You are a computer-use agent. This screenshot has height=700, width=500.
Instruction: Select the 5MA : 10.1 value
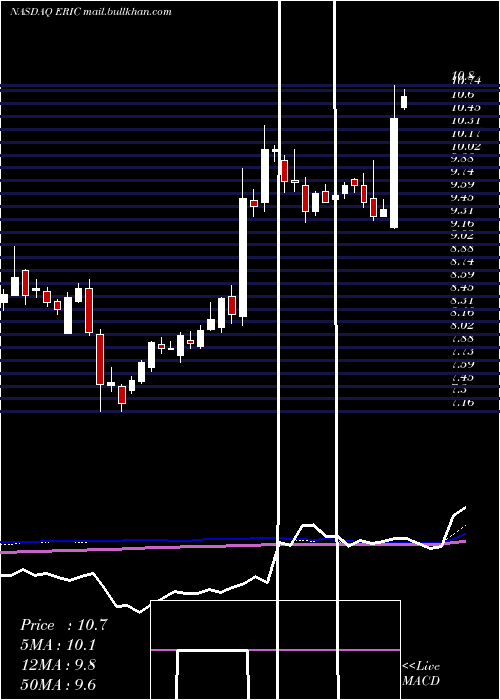[x=58, y=645]
